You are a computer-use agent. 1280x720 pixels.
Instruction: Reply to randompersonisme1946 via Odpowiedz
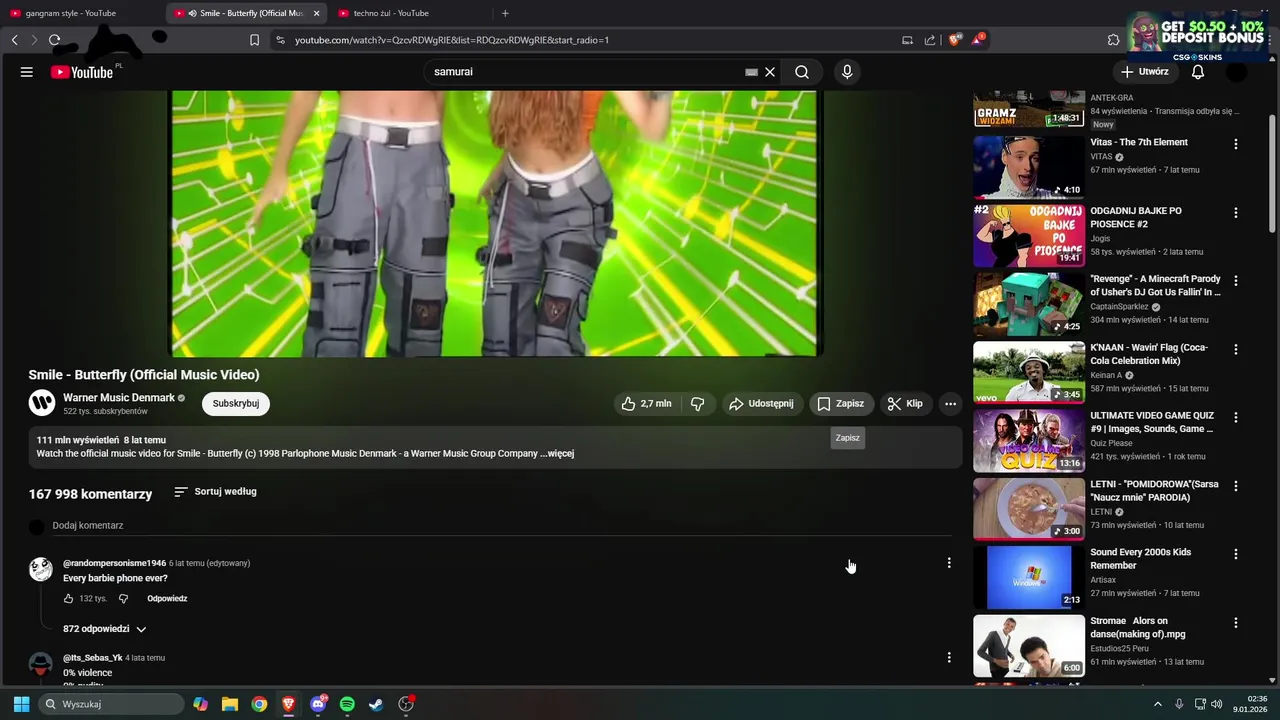click(x=167, y=599)
